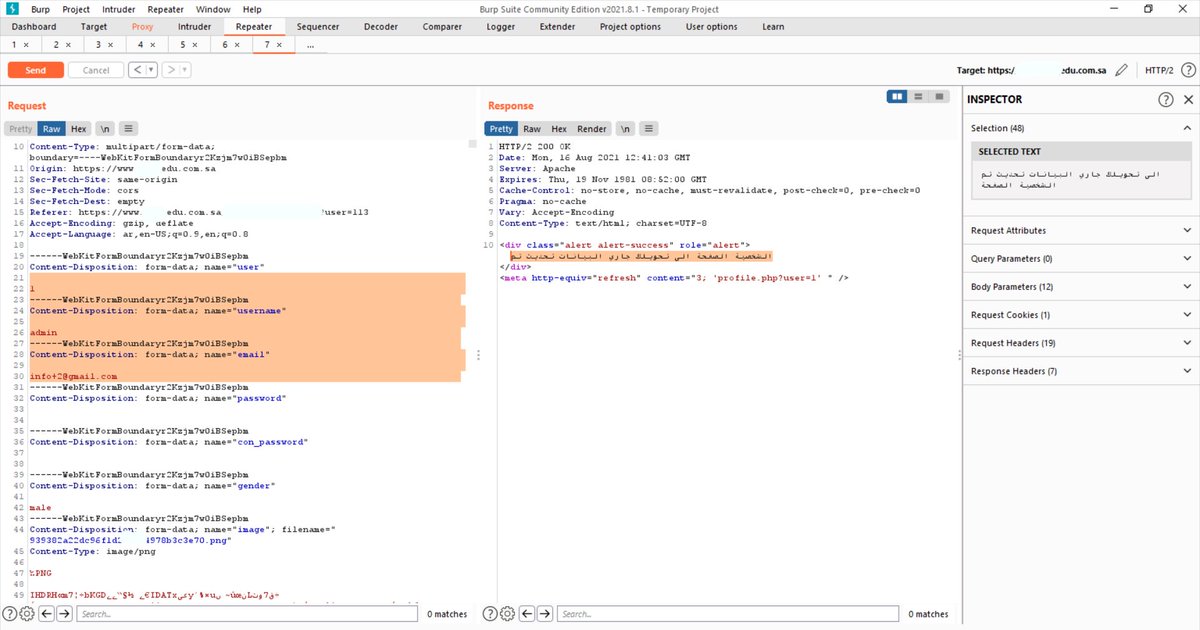This screenshot has height=630, width=1200.
Task: Switch to the Proxy tab
Action: (x=143, y=27)
